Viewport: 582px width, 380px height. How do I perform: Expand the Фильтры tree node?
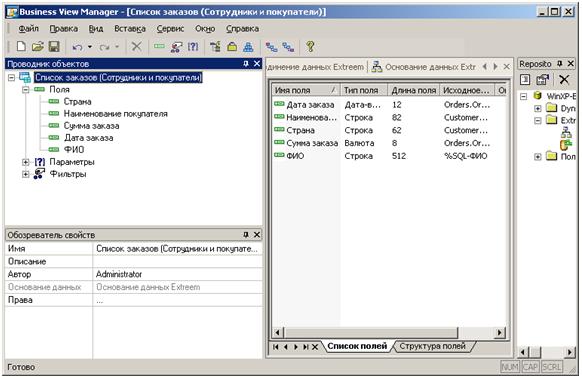tap(25, 174)
